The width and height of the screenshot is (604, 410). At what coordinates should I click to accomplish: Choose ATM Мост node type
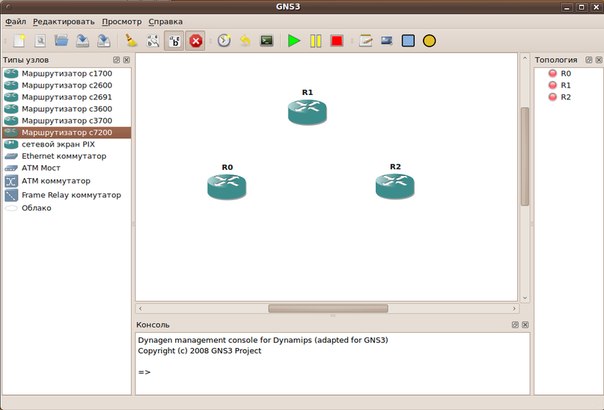pos(67,168)
